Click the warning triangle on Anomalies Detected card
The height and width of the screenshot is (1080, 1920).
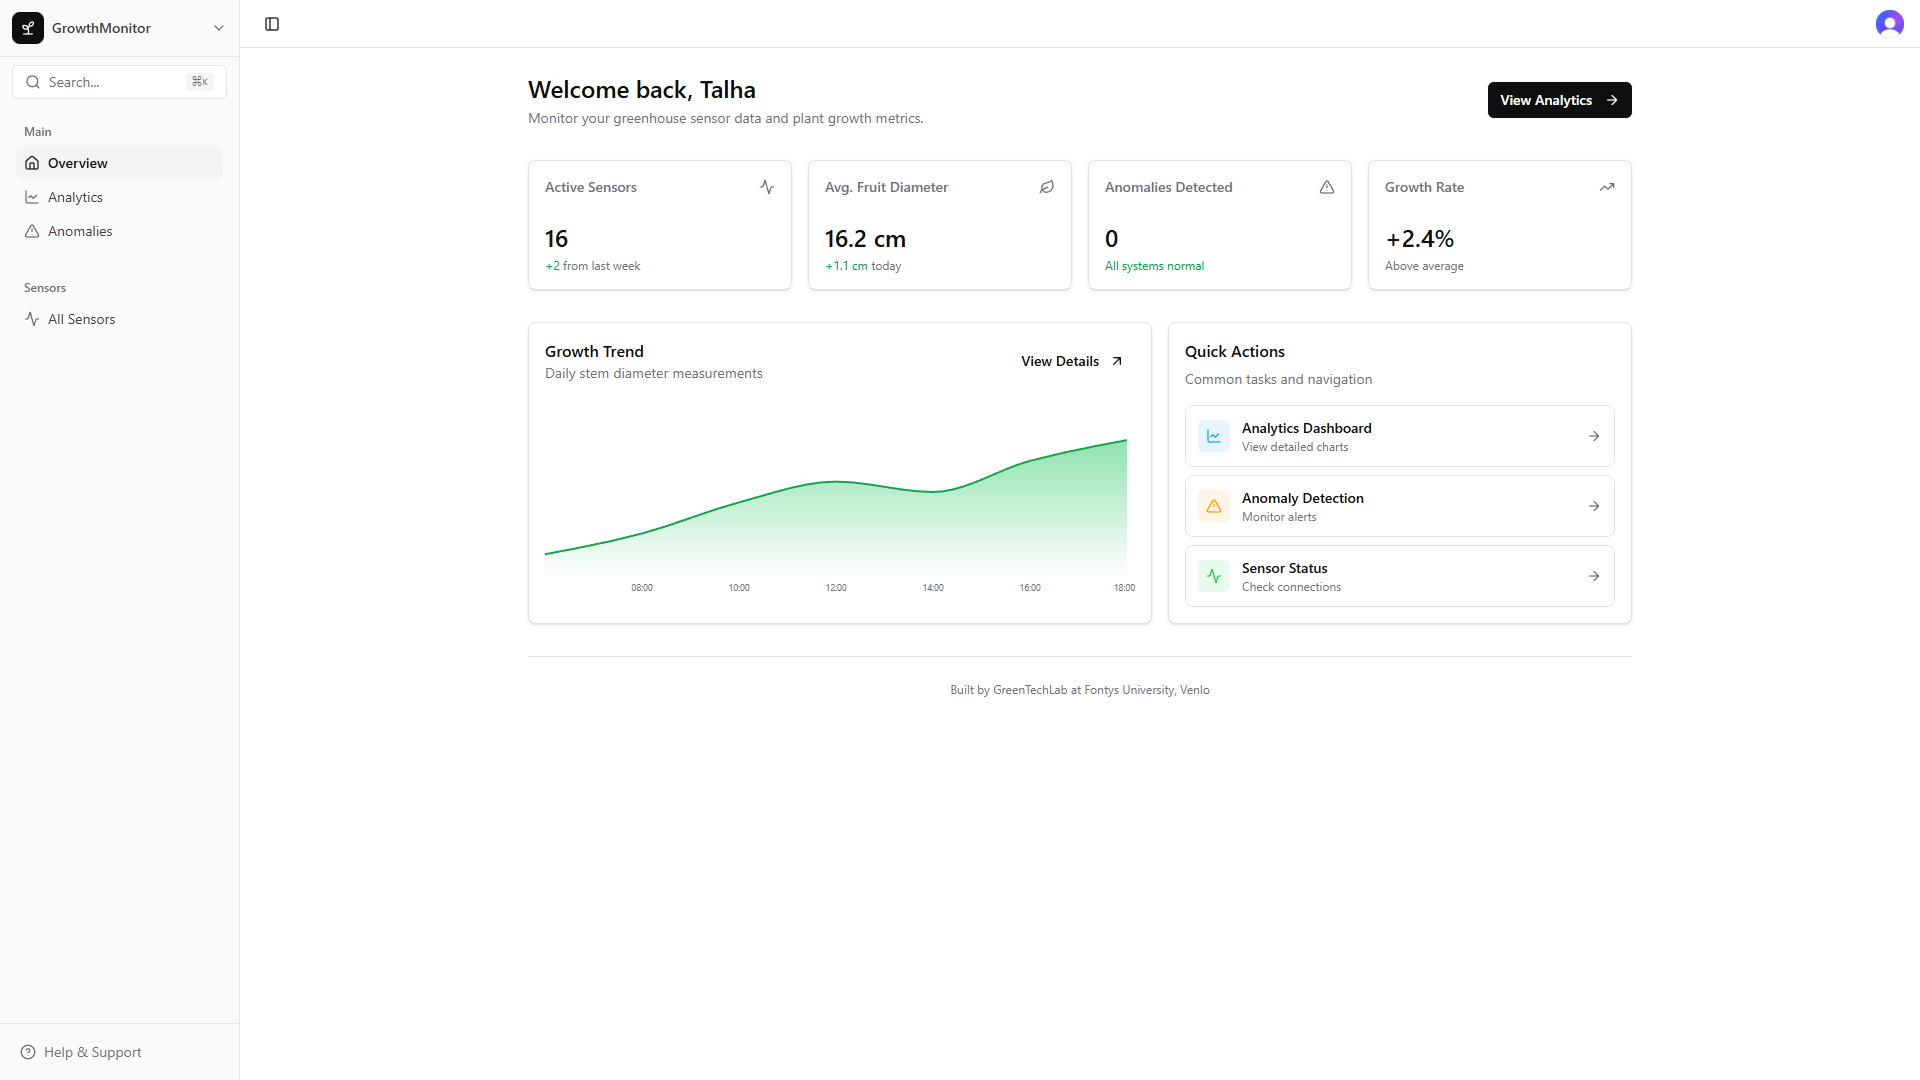pos(1326,187)
